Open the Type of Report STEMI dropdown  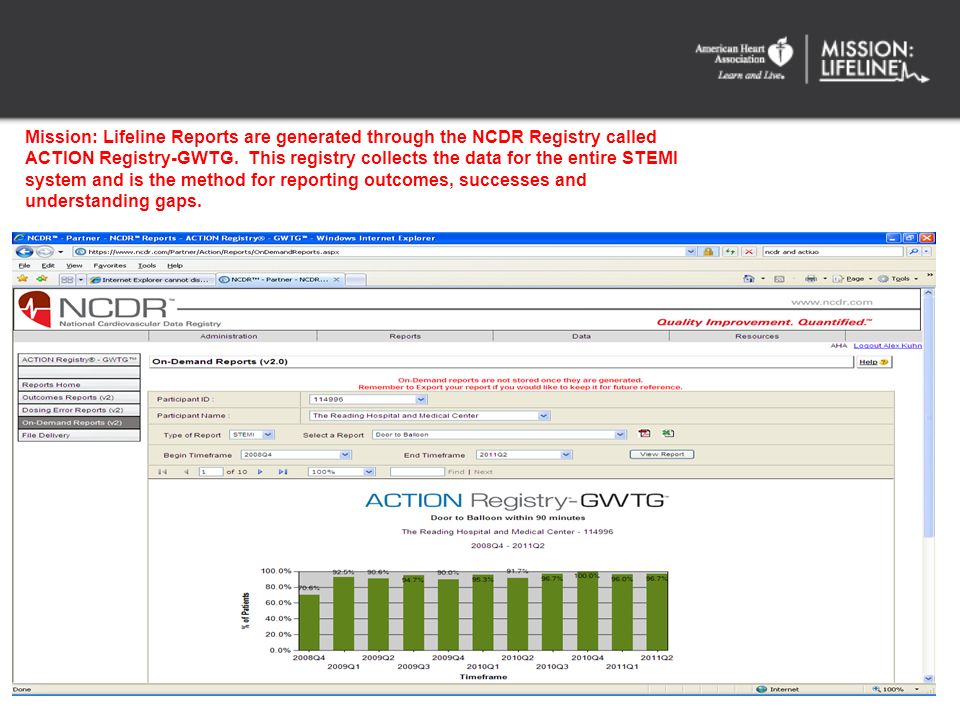click(x=268, y=435)
